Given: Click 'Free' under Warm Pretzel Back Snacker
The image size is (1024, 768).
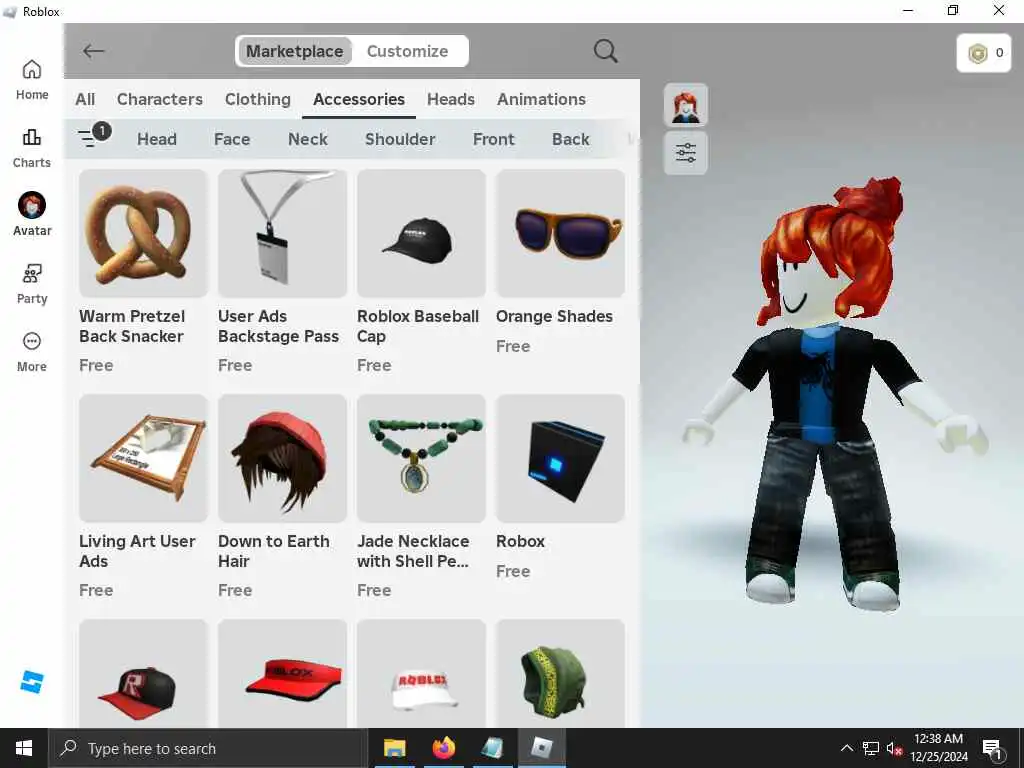Looking at the screenshot, I should pos(96,366).
